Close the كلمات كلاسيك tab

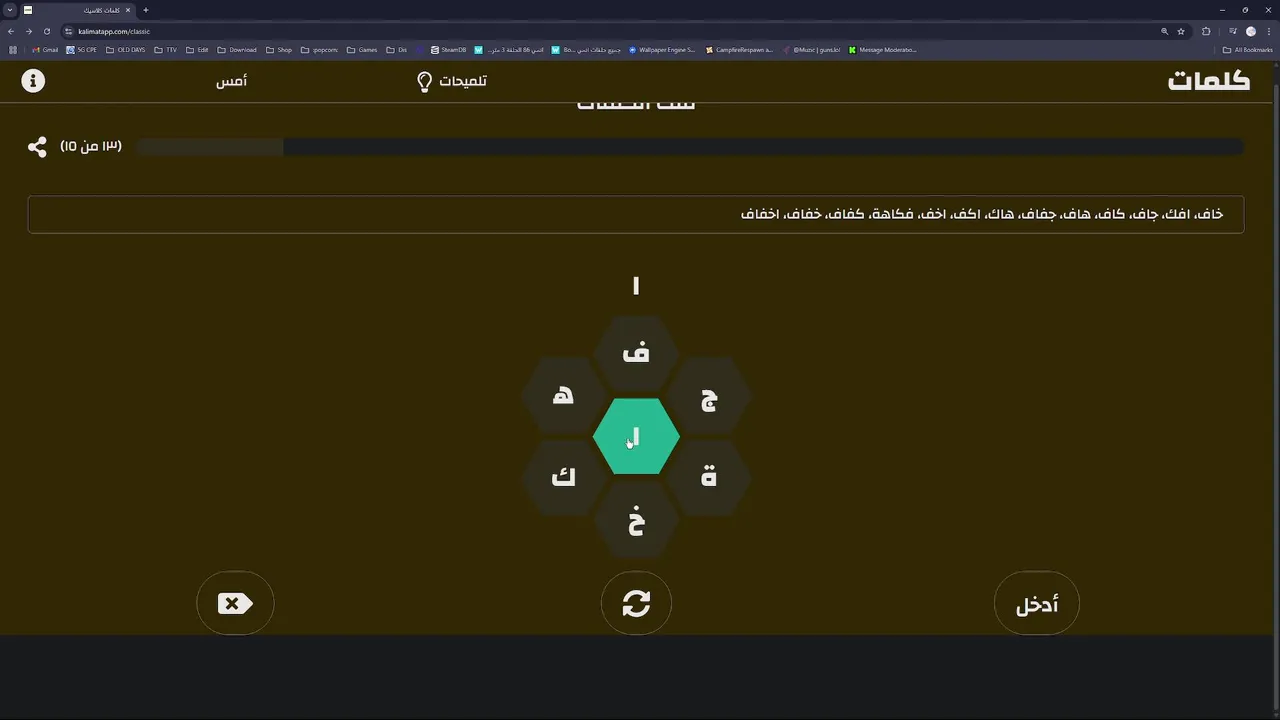pyautogui.click(x=127, y=10)
